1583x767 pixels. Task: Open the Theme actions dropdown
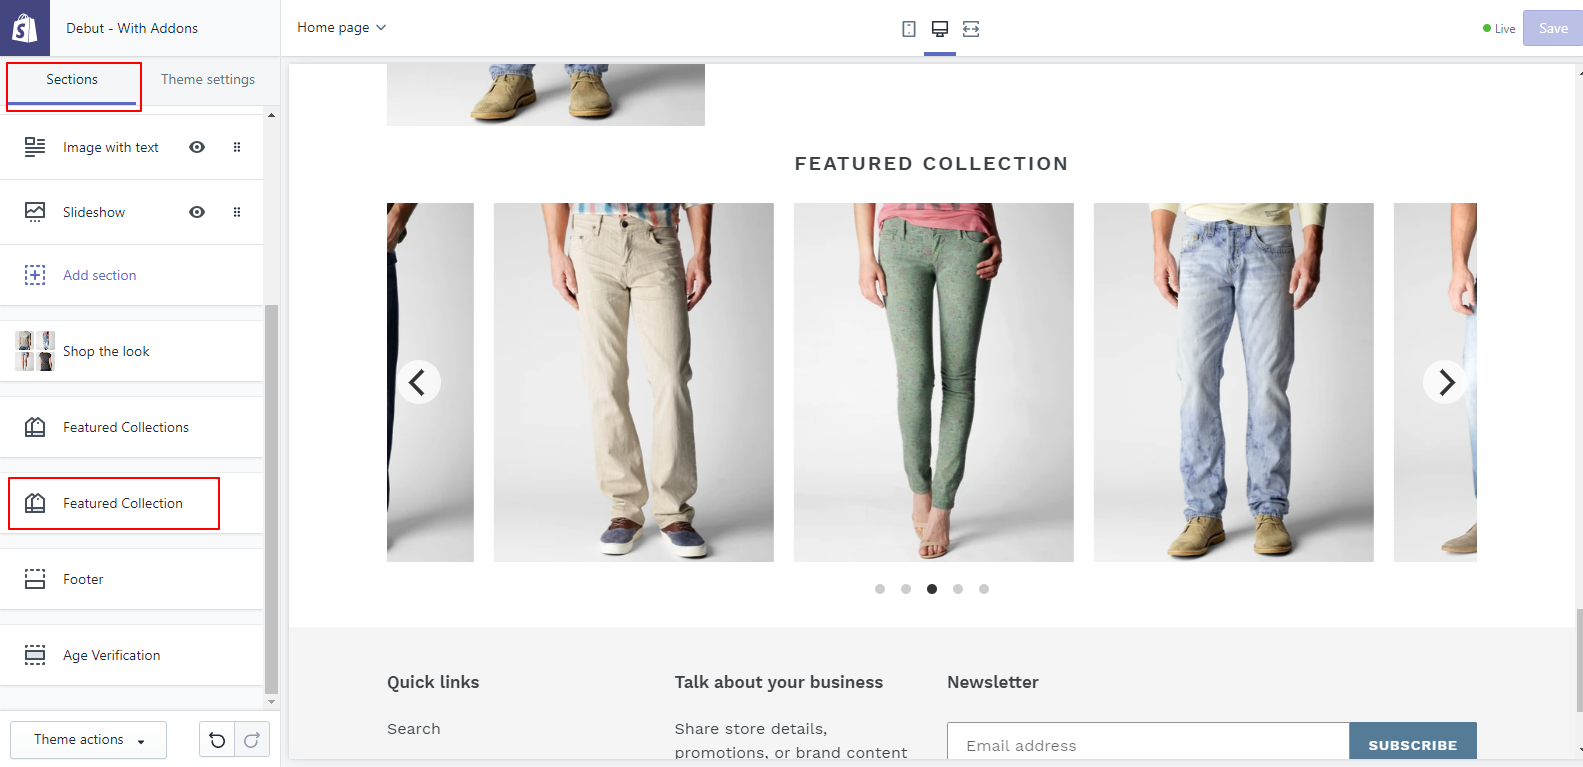[88, 740]
